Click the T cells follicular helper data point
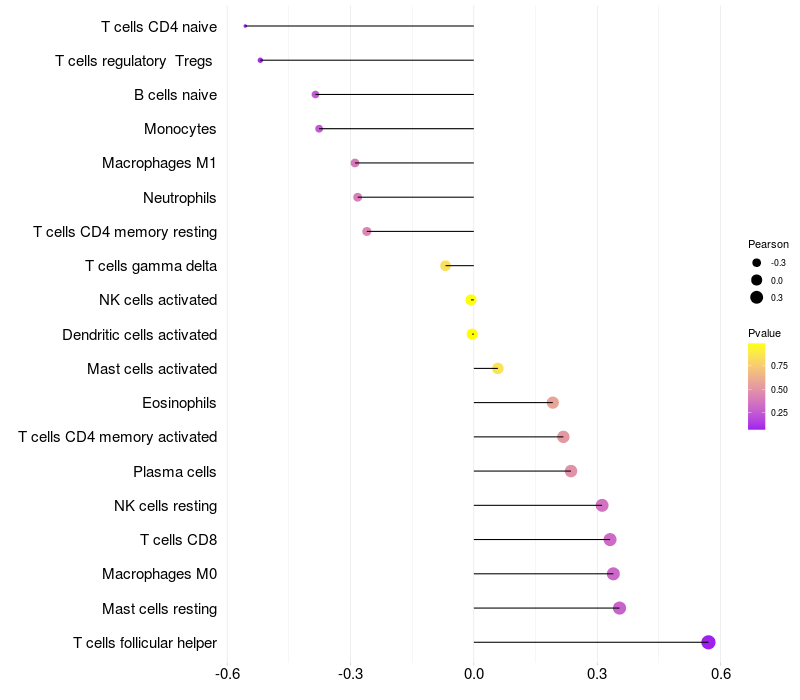The height and width of the screenshot is (700, 800). (708, 643)
